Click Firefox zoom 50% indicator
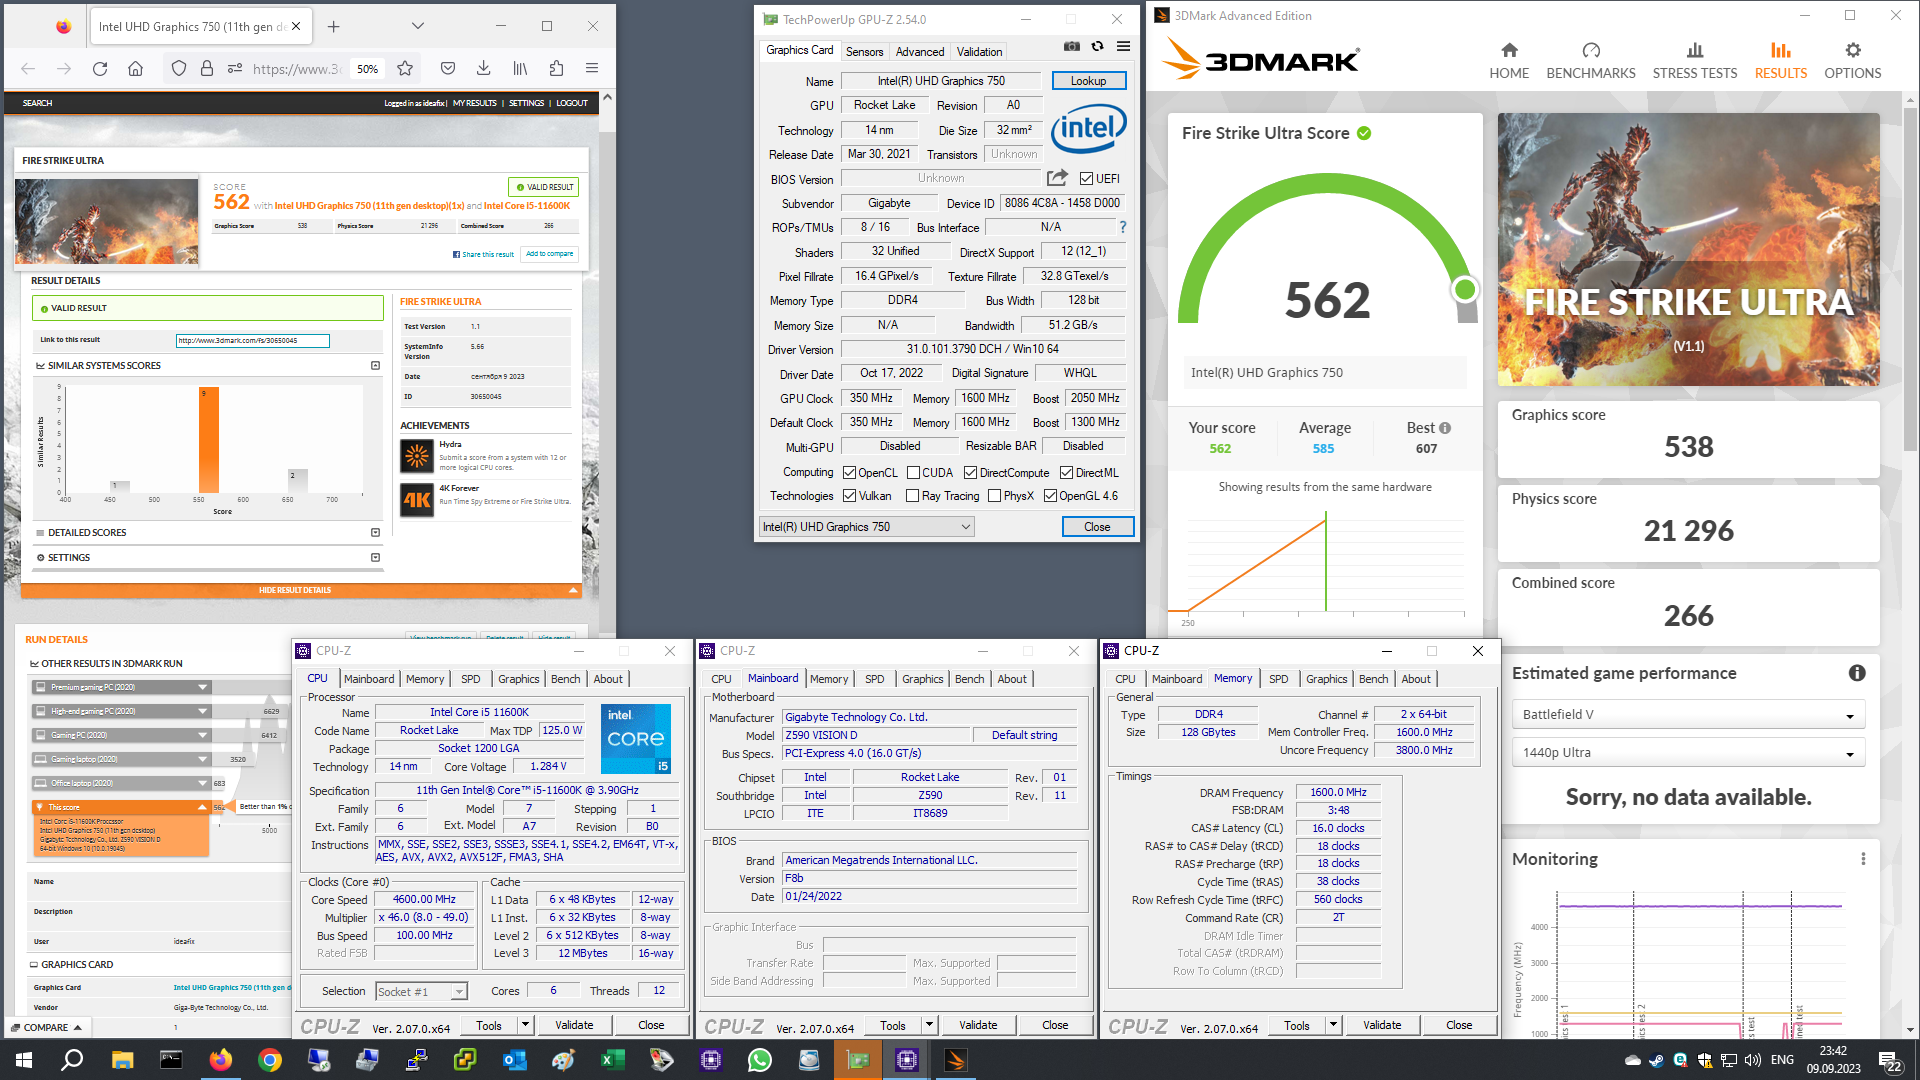This screenshot has height=1080, width=1920. tap(368, 69)
